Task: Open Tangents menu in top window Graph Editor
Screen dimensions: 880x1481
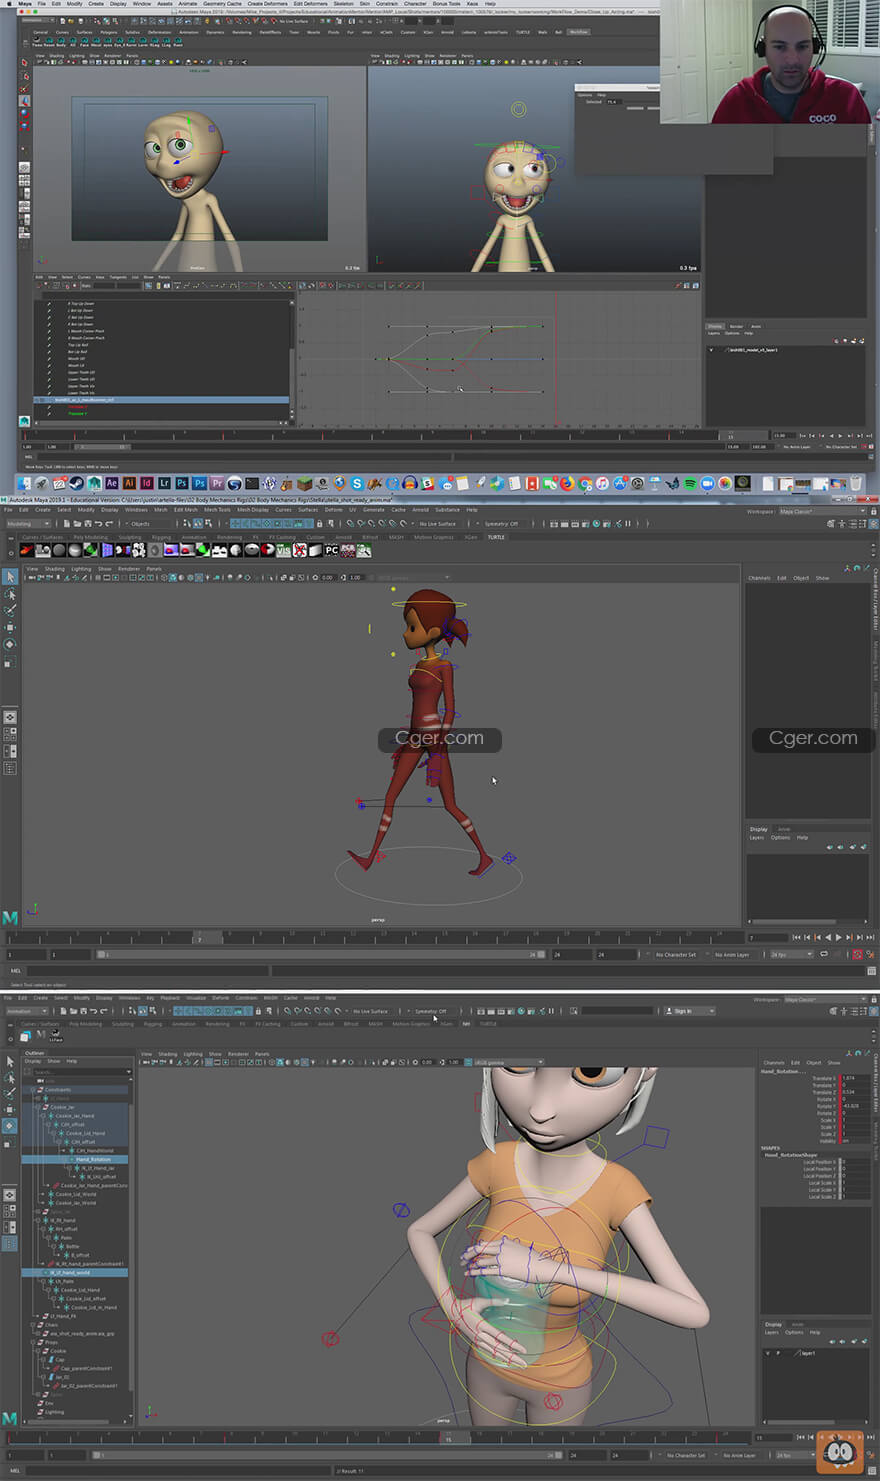Action: 118,277
